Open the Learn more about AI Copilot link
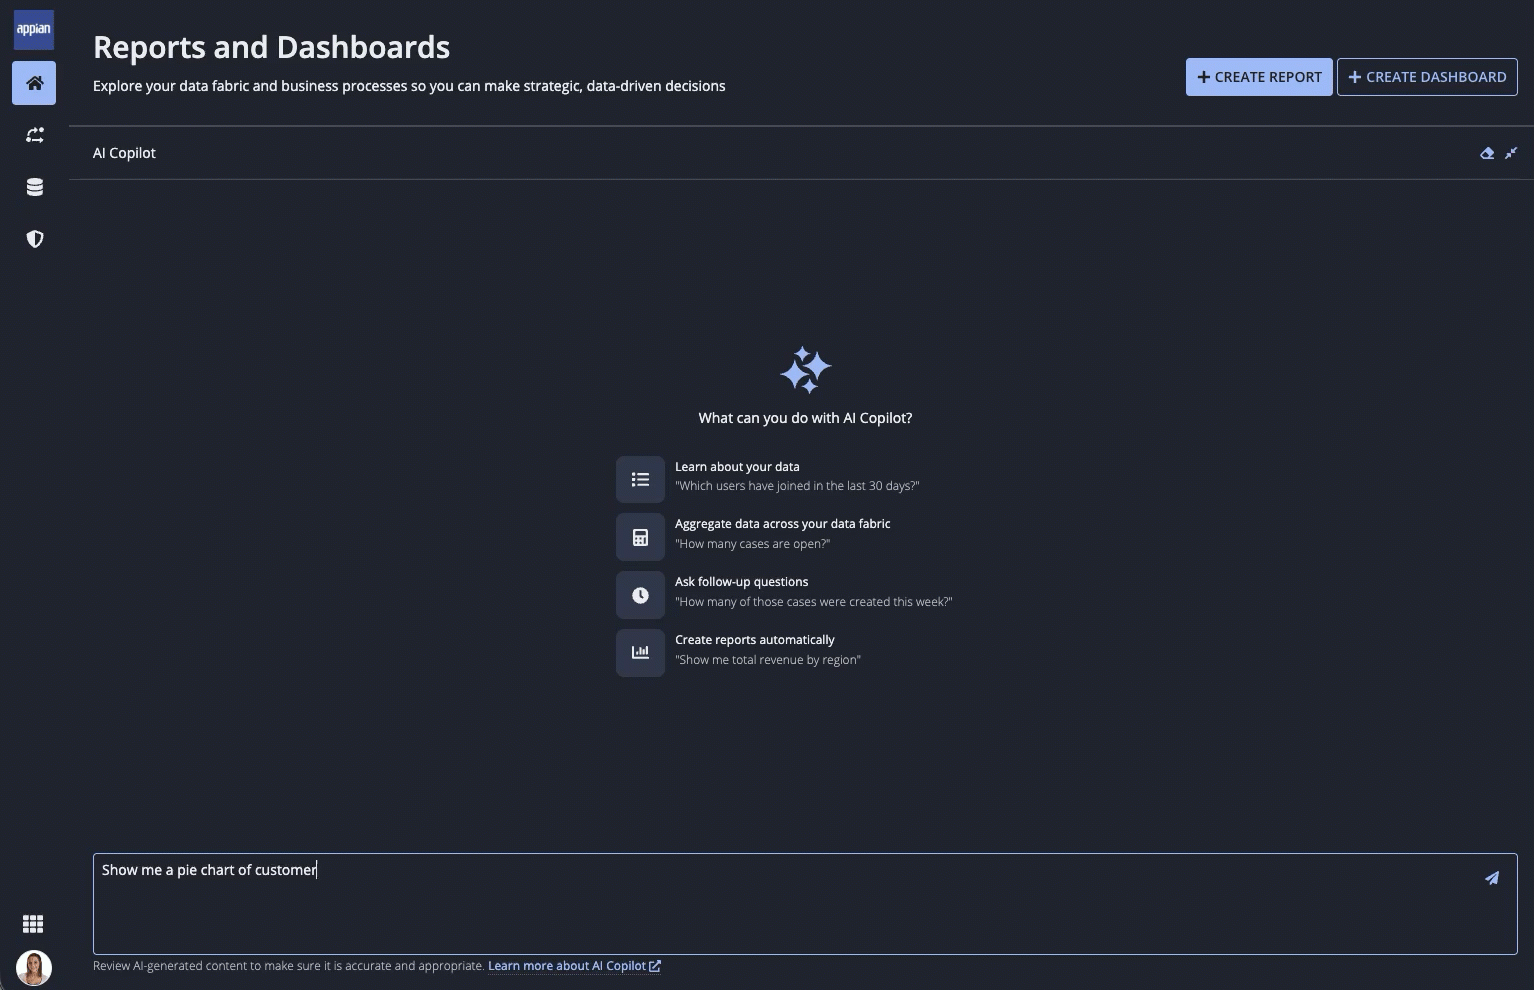Image resolution: width=1534 pixels, height=990 pixels. pos(574,966)
